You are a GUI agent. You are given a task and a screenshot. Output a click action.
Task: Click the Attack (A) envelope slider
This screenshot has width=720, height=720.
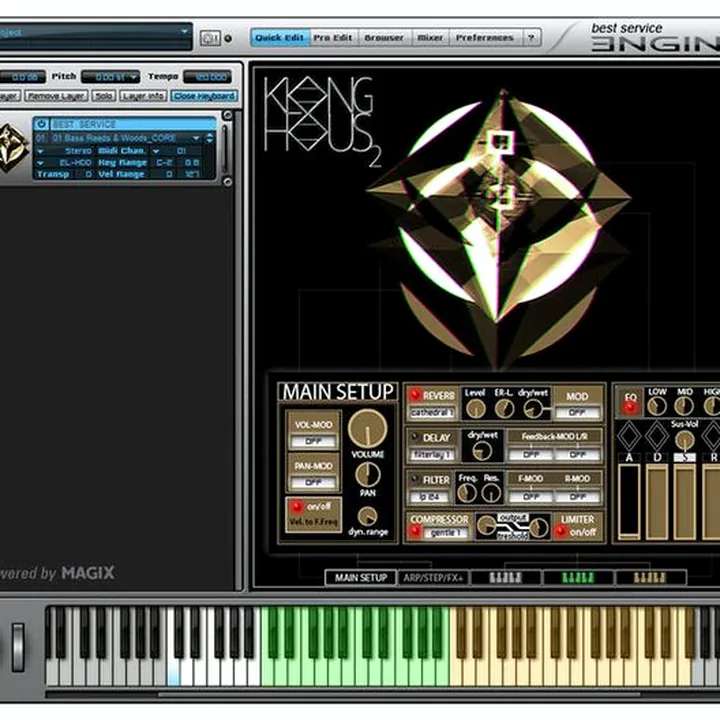pos(629,501)
